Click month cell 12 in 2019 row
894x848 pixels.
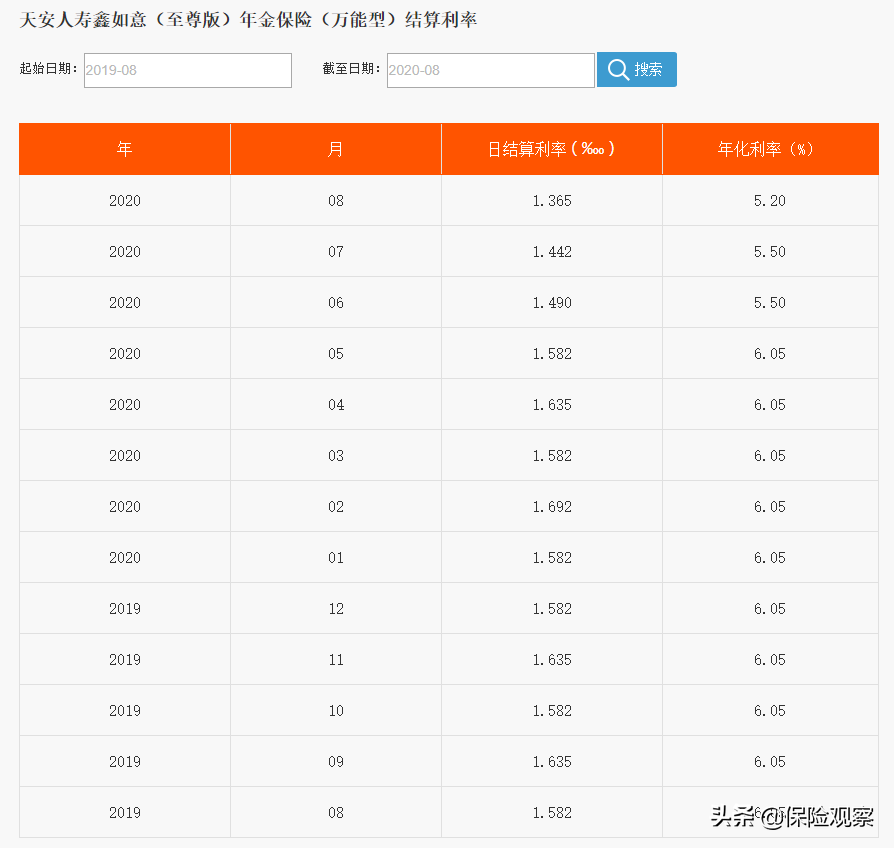click(336, 608)
